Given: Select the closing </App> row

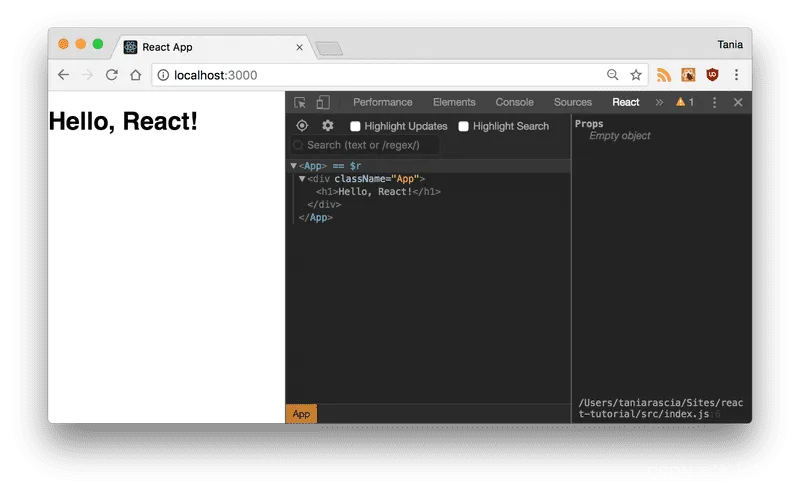Looking at the screenshot, I should pyautogui.click(x=315, y=217).
